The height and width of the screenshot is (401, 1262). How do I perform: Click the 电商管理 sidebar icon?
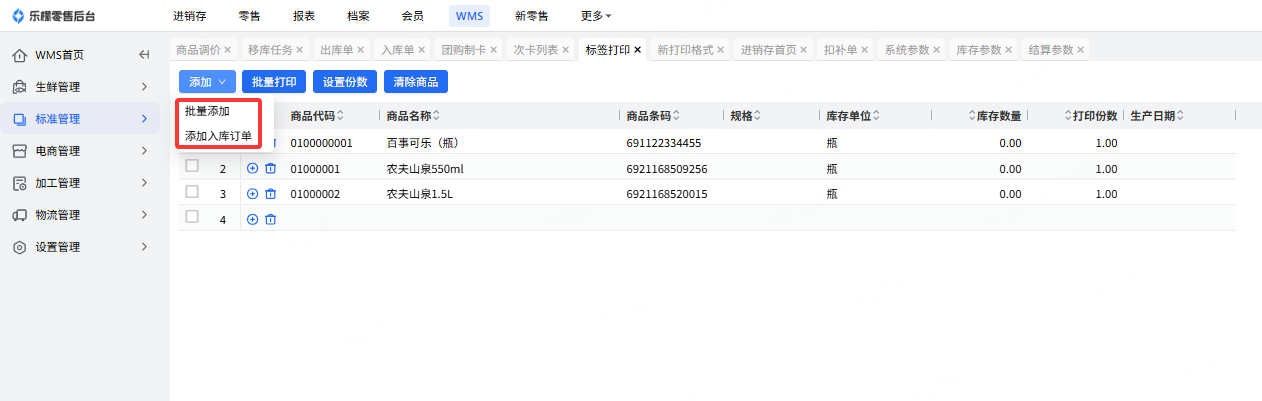tap(19, 151)
